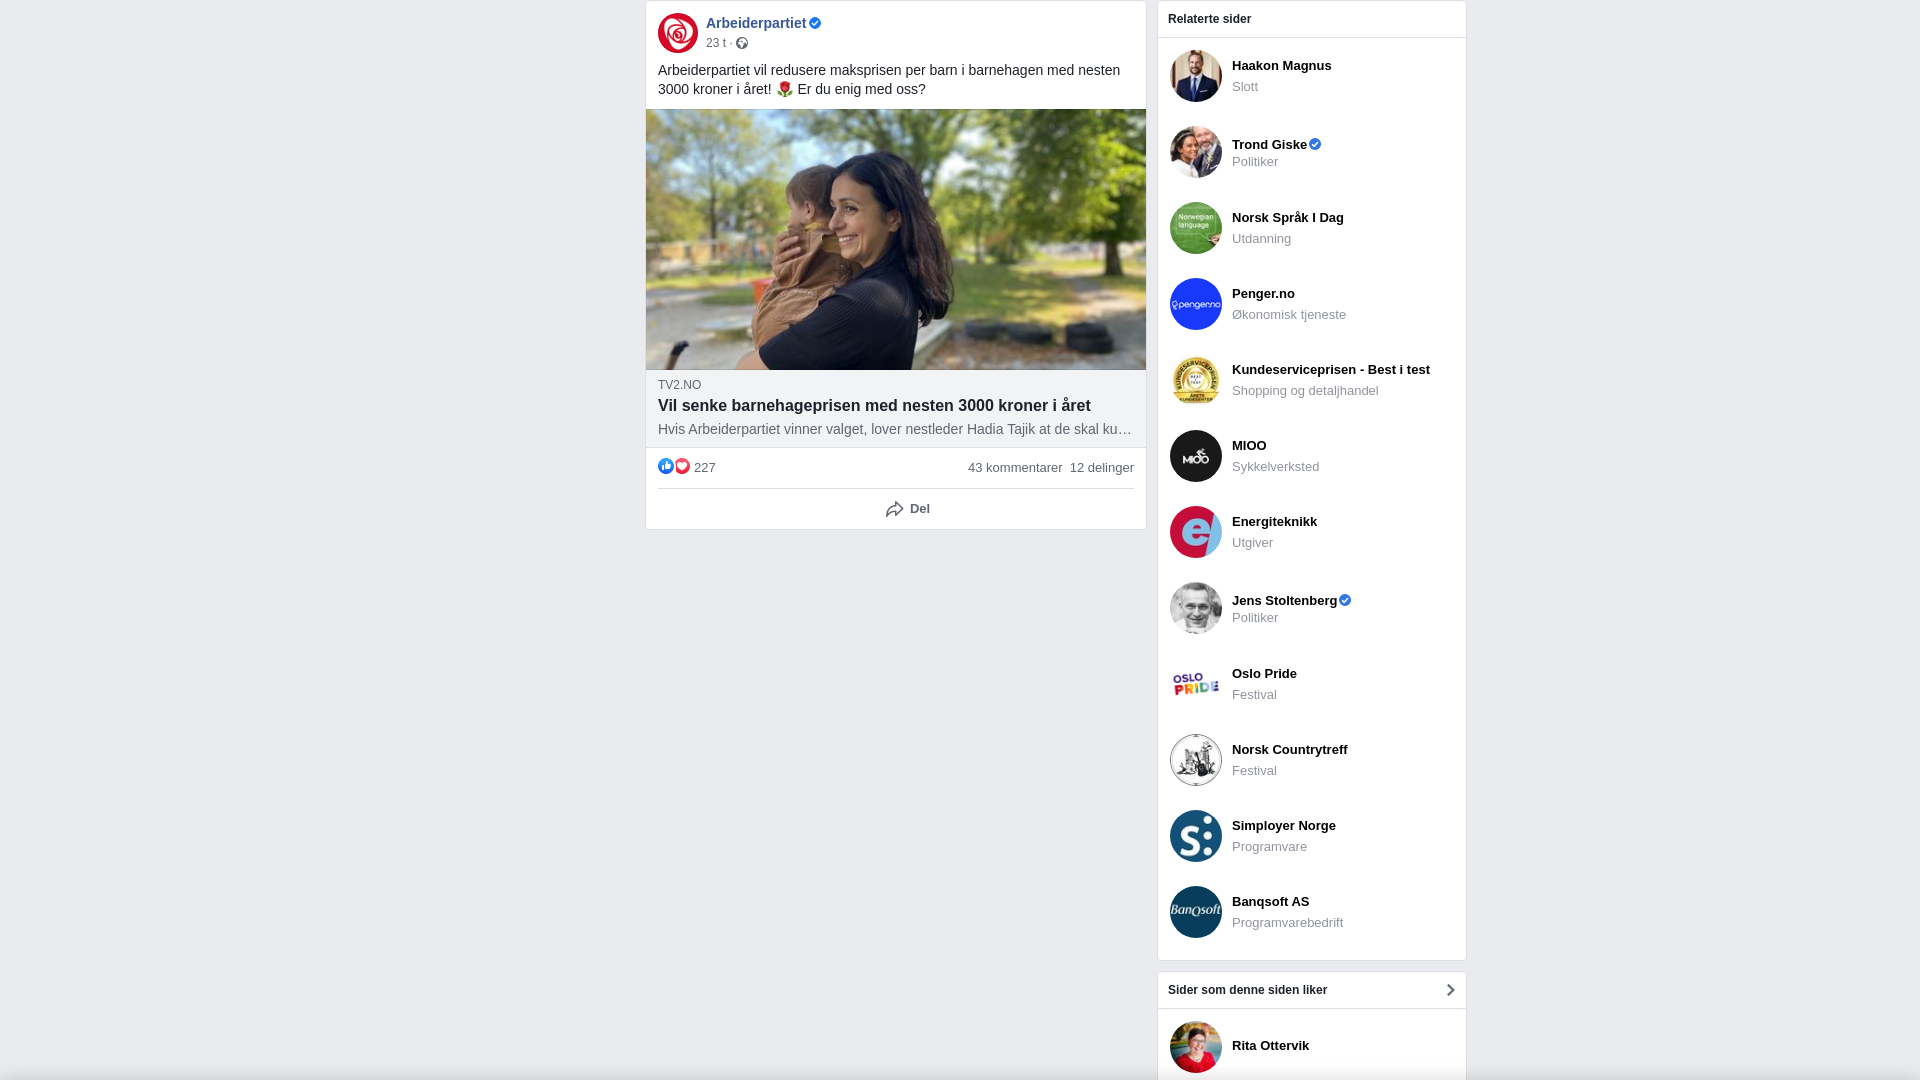Open Haakon Magnus profile picture
The height and width of the screenshot is (1080, 1920).
tap(1196, 76)
